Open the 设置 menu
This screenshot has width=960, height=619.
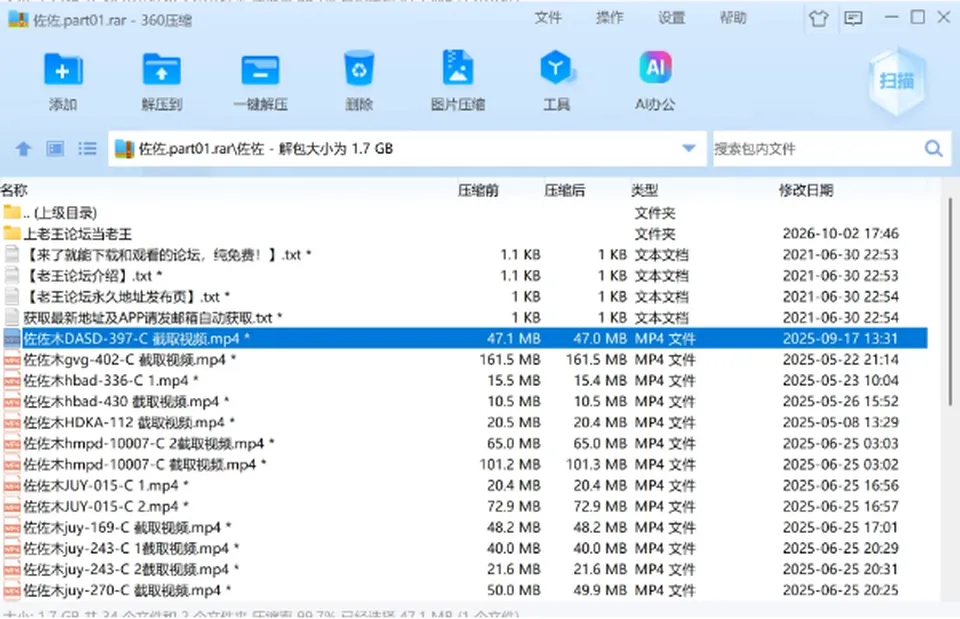pyautogui.click(x=672, y=18)
